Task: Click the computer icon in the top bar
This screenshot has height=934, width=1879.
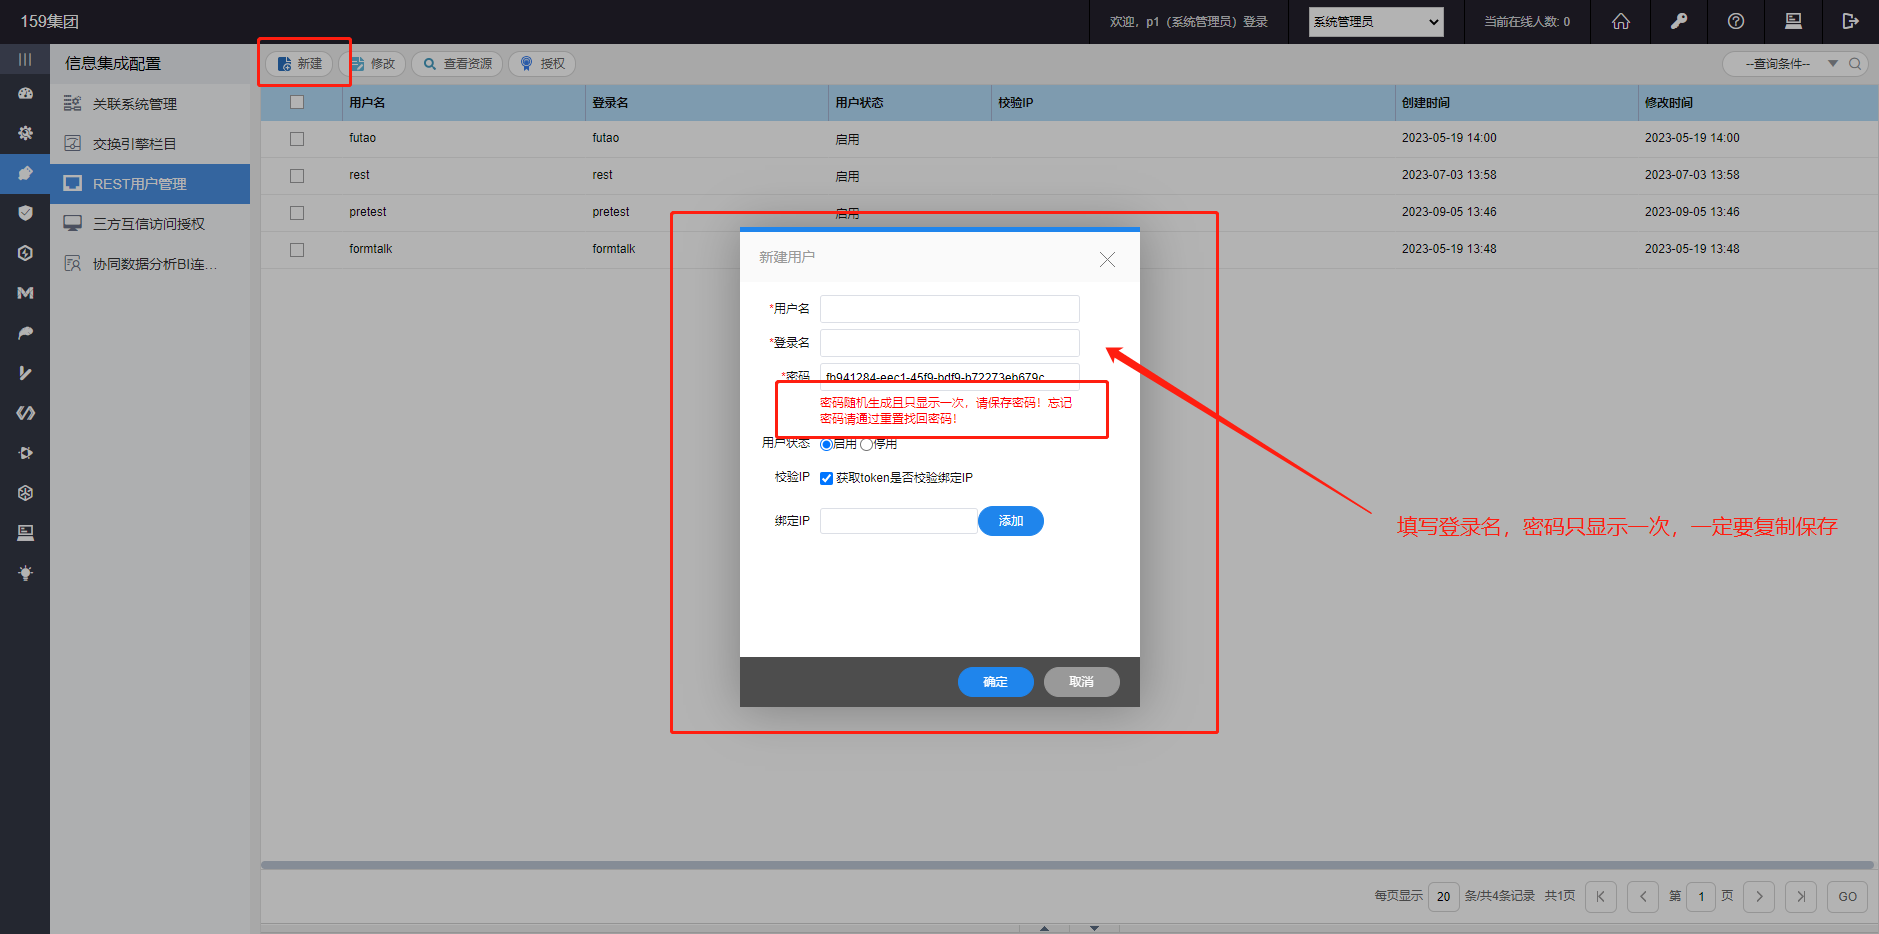Action: click(x=1793, y=21)
